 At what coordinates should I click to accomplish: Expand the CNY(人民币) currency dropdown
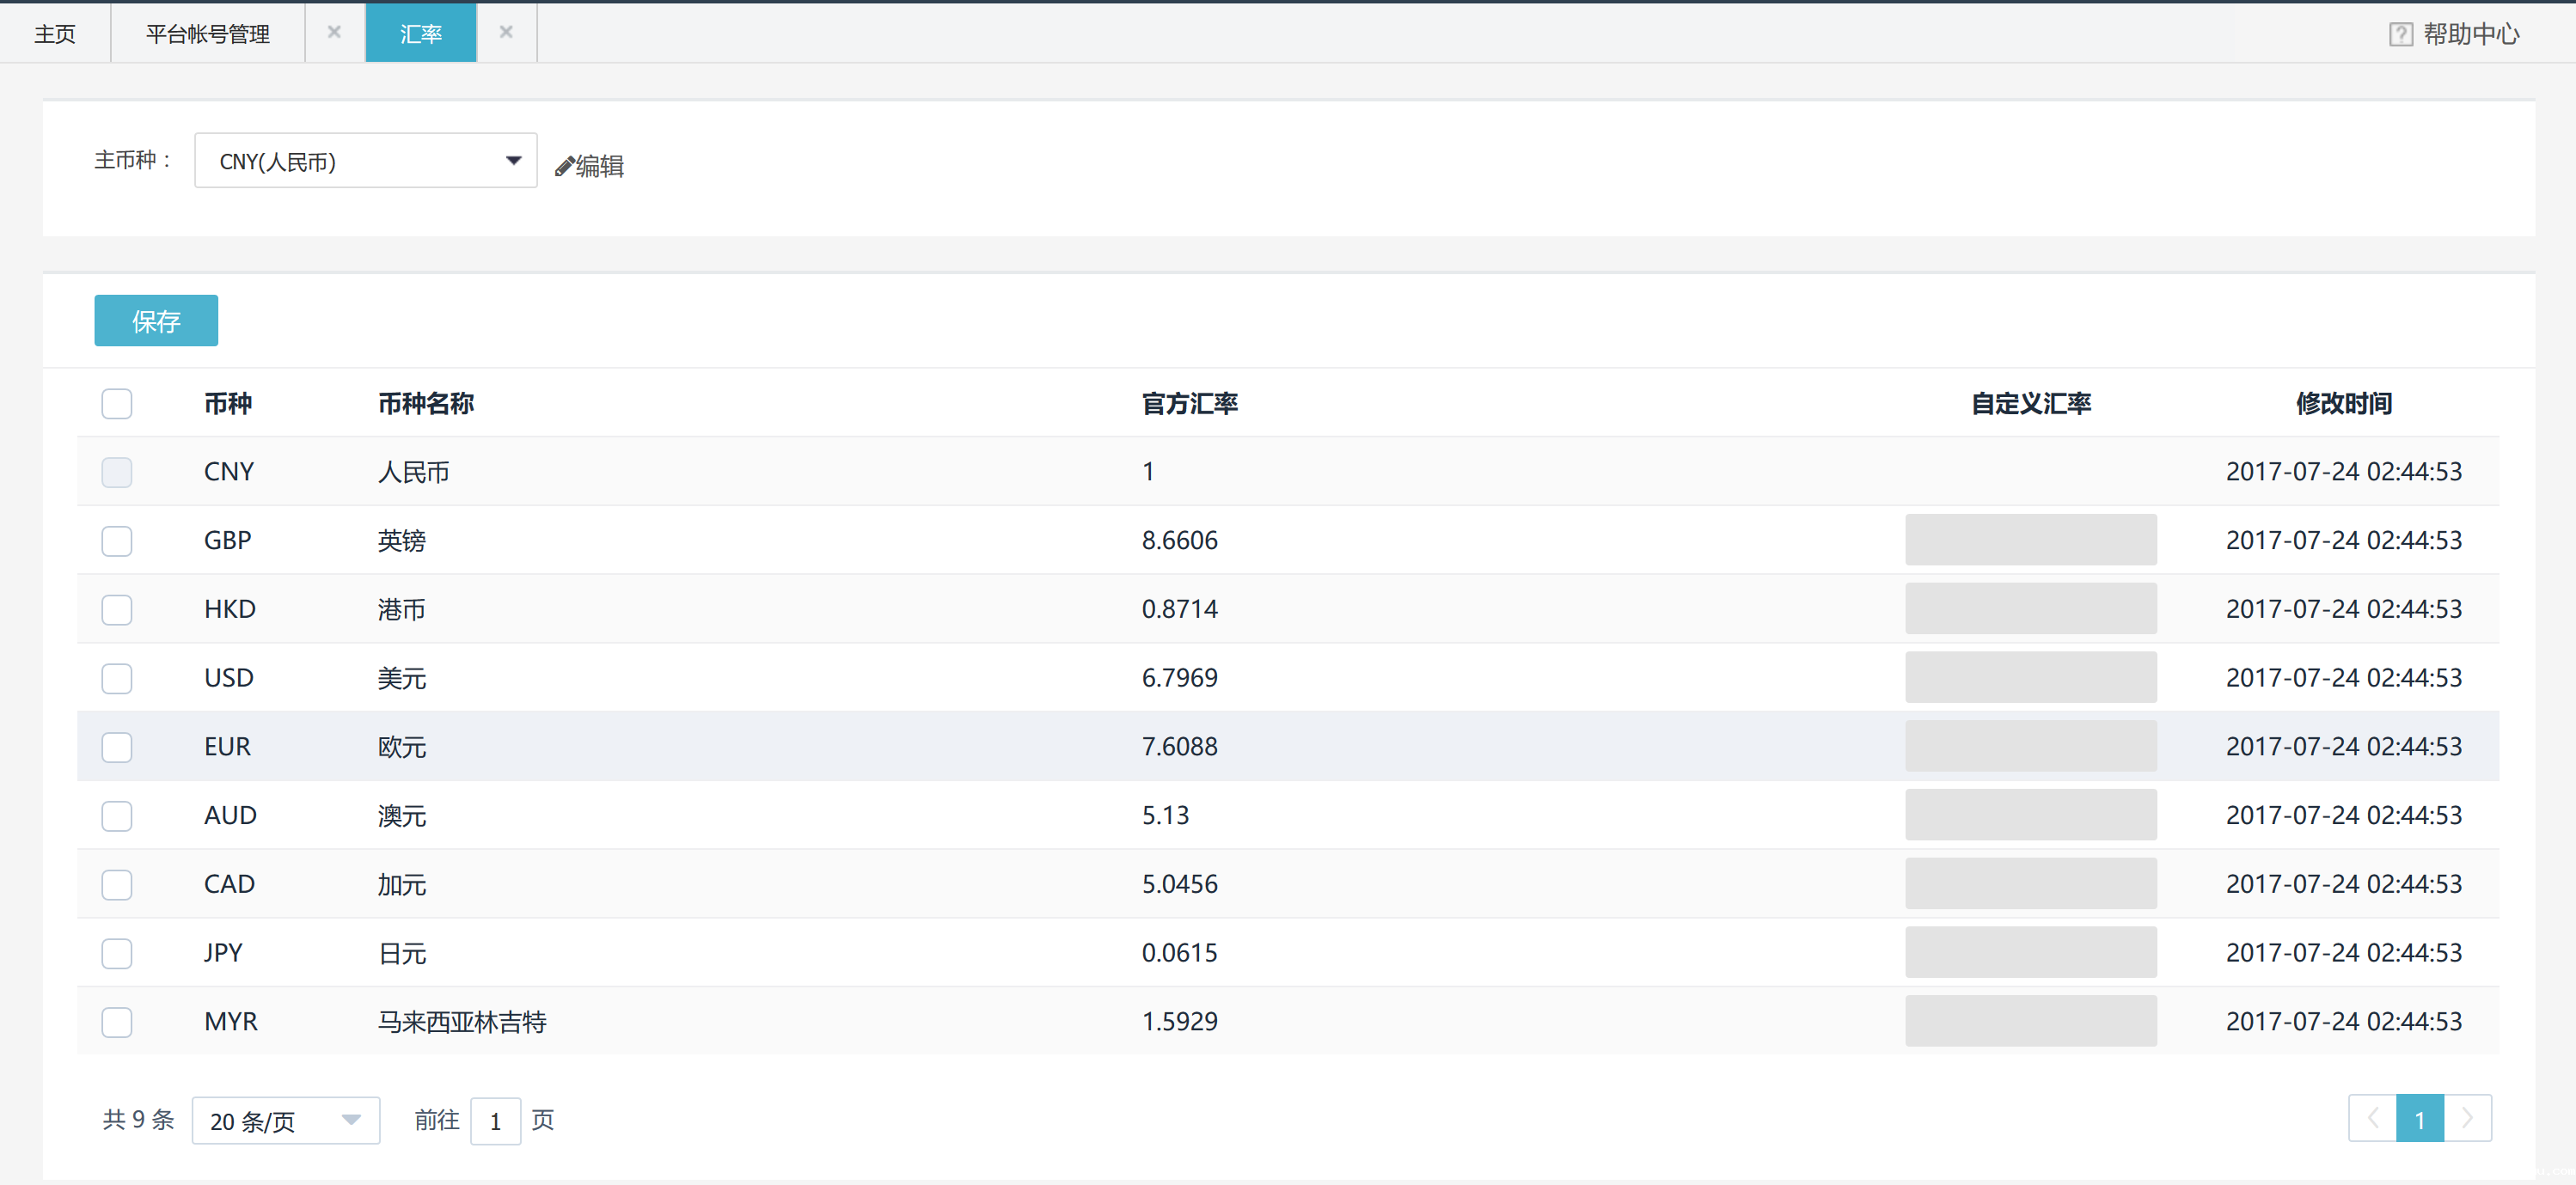tap(364, 161)
